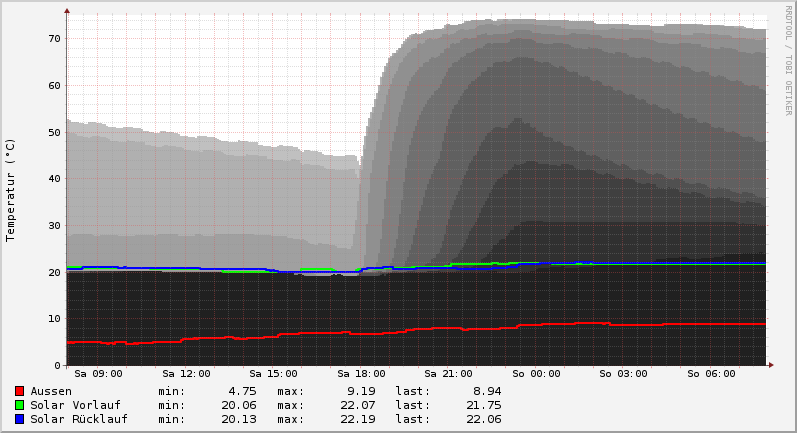Click the RRDTOOL / TOBI OETIKER watermark
This screenshot has height=433, width=797.
(x=788, y=60)
